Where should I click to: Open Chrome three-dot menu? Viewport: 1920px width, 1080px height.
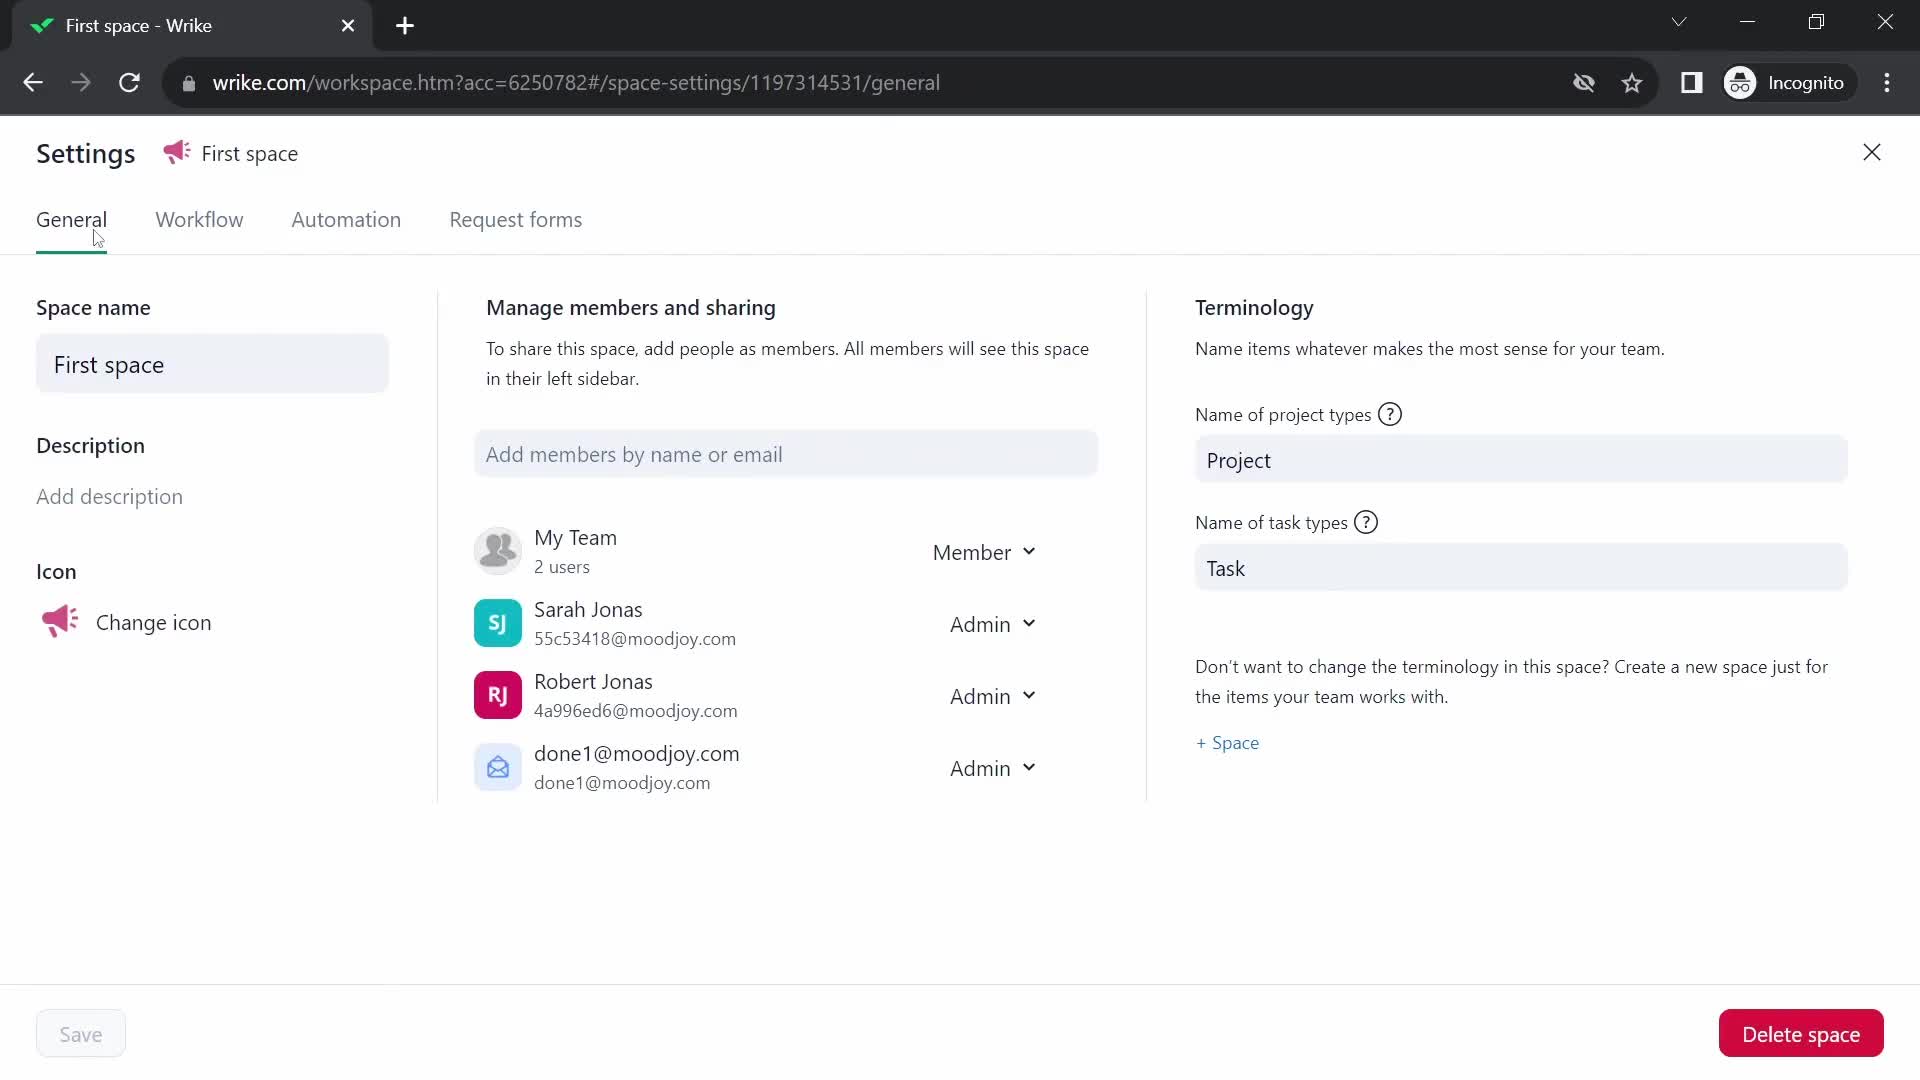[1887, 83]
